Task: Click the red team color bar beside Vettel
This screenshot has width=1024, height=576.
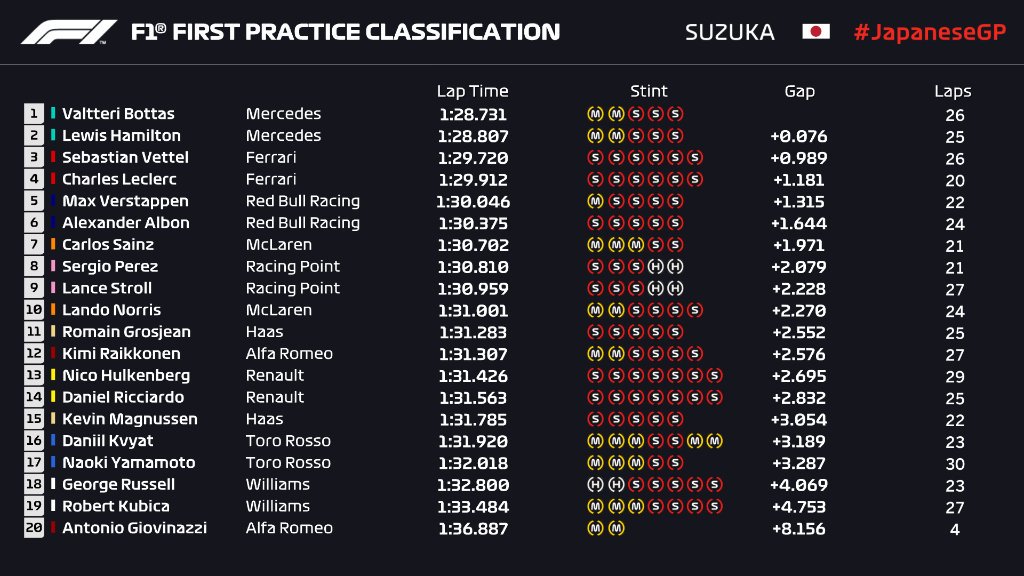Action: [x=53, y=158]
